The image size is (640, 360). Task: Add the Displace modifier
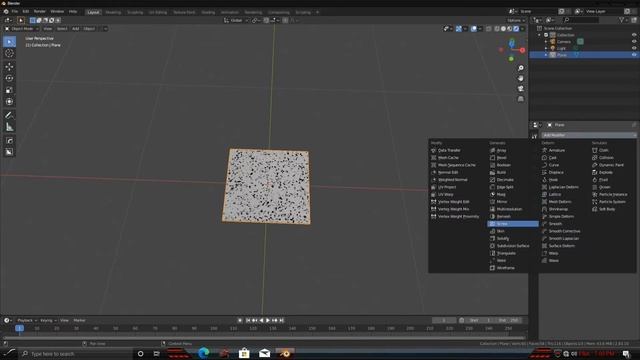tap(556, 172)
